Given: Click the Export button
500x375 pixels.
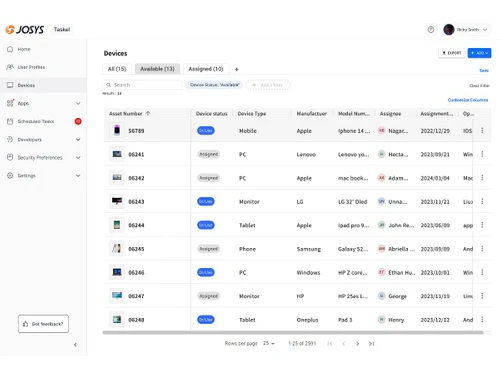Looking at the screenshot, I should [452, 53].
